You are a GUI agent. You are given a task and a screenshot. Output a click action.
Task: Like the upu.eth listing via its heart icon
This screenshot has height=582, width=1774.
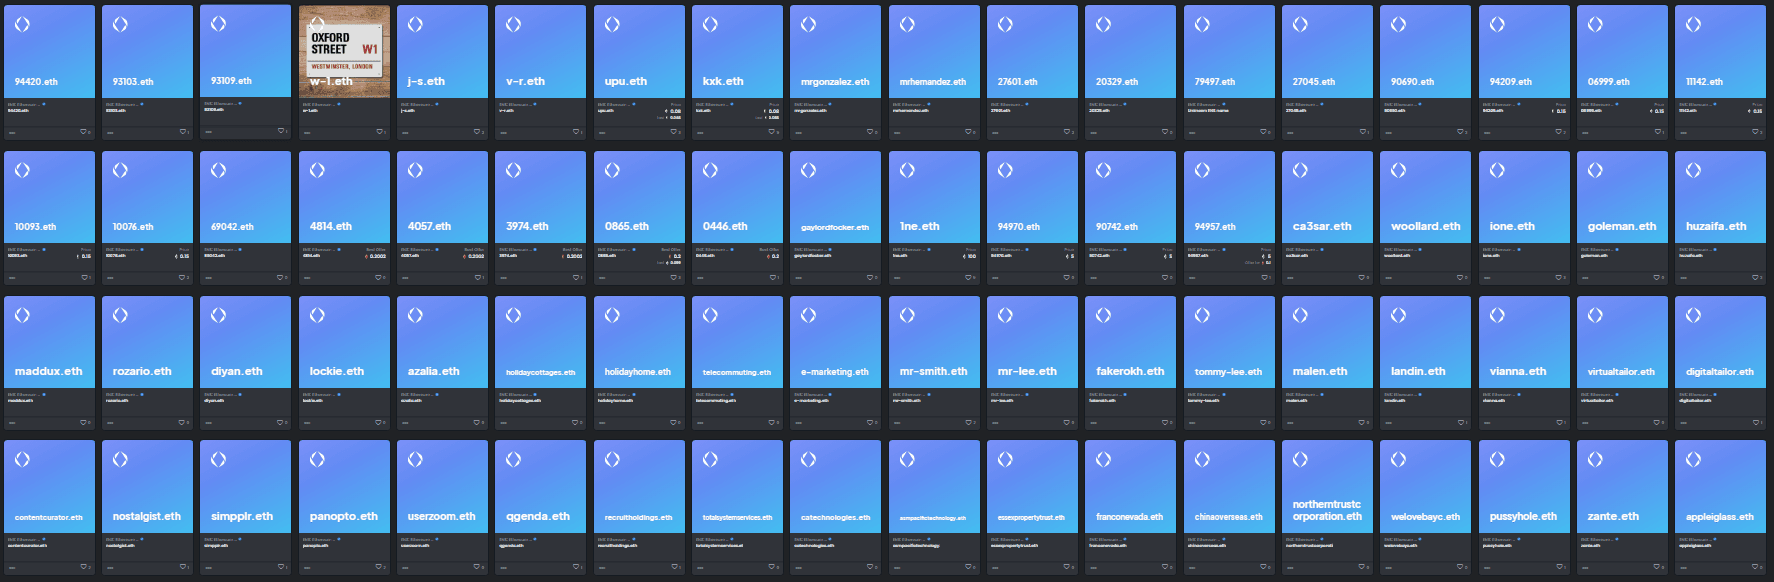(x=673, y=132)
